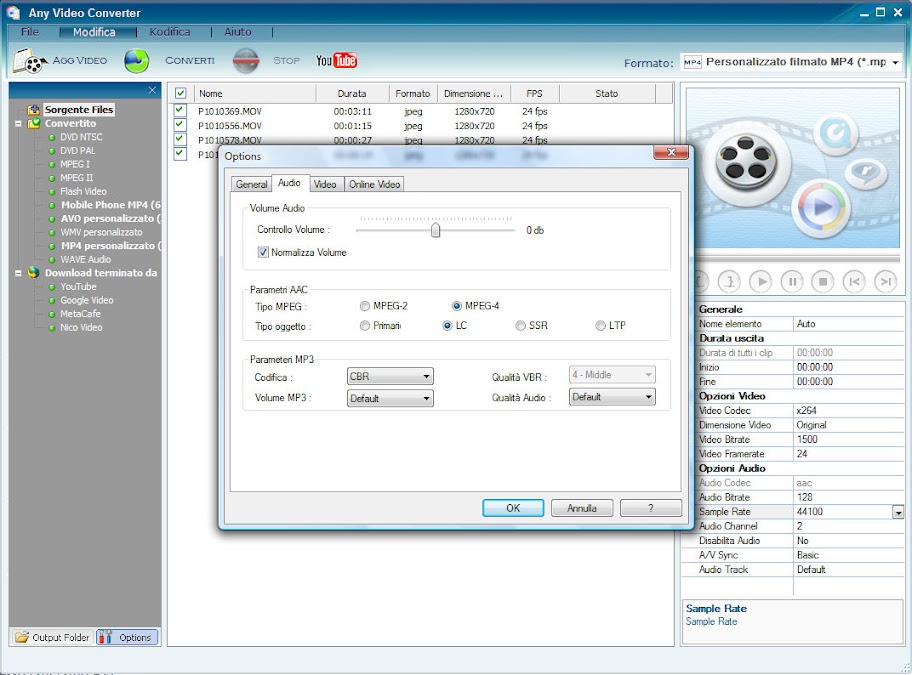
Task: Click the Output Folder button label
Action: [60, 638]
